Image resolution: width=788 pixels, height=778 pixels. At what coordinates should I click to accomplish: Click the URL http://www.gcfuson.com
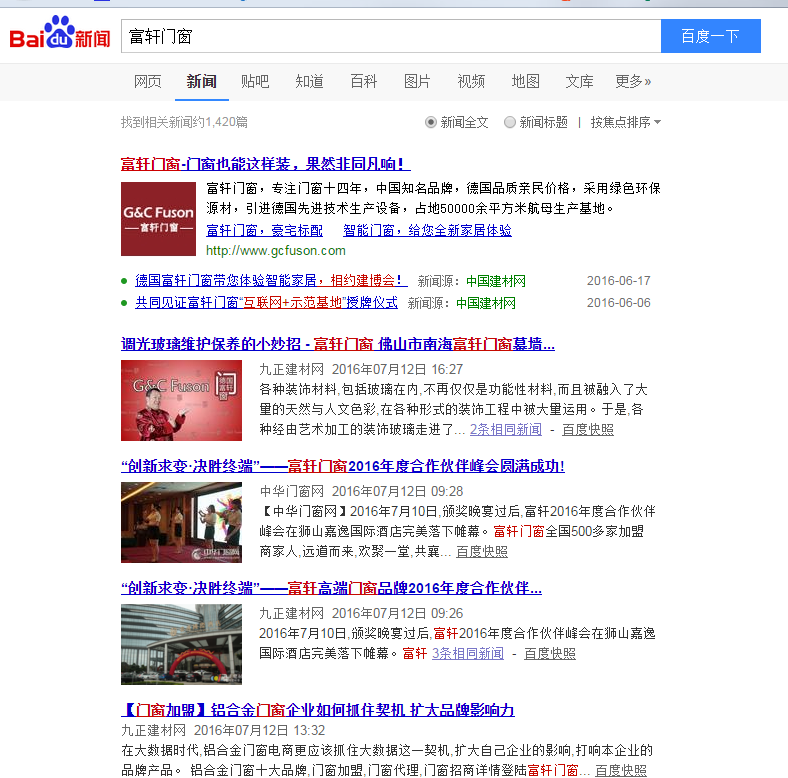pos(276,250)
